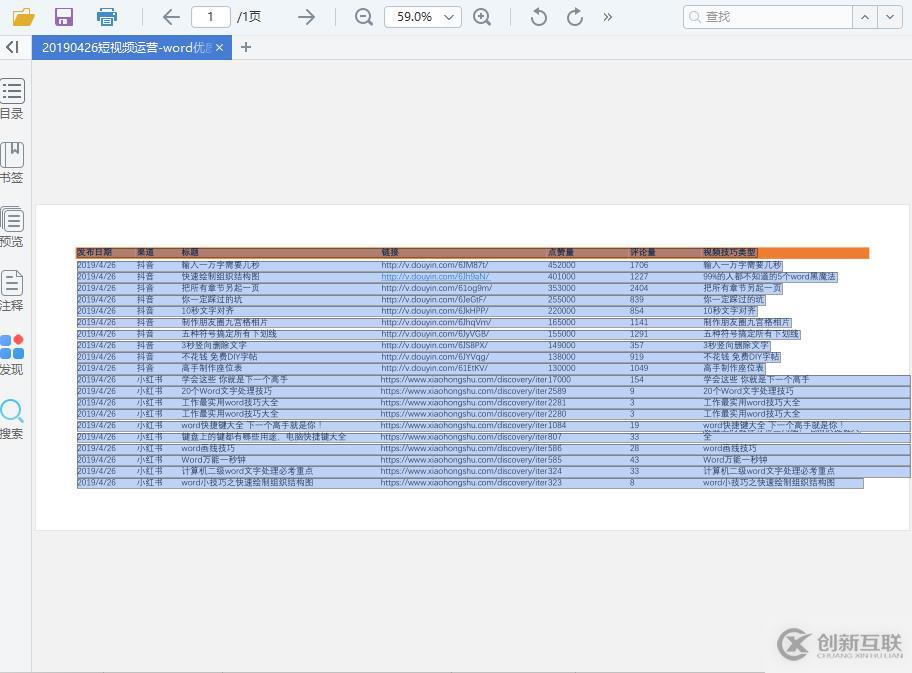Image resolution: width=912 pixels, height=673 pixels.
Task: Click the 155000 likes value
Action: click(x=561, y=334)
